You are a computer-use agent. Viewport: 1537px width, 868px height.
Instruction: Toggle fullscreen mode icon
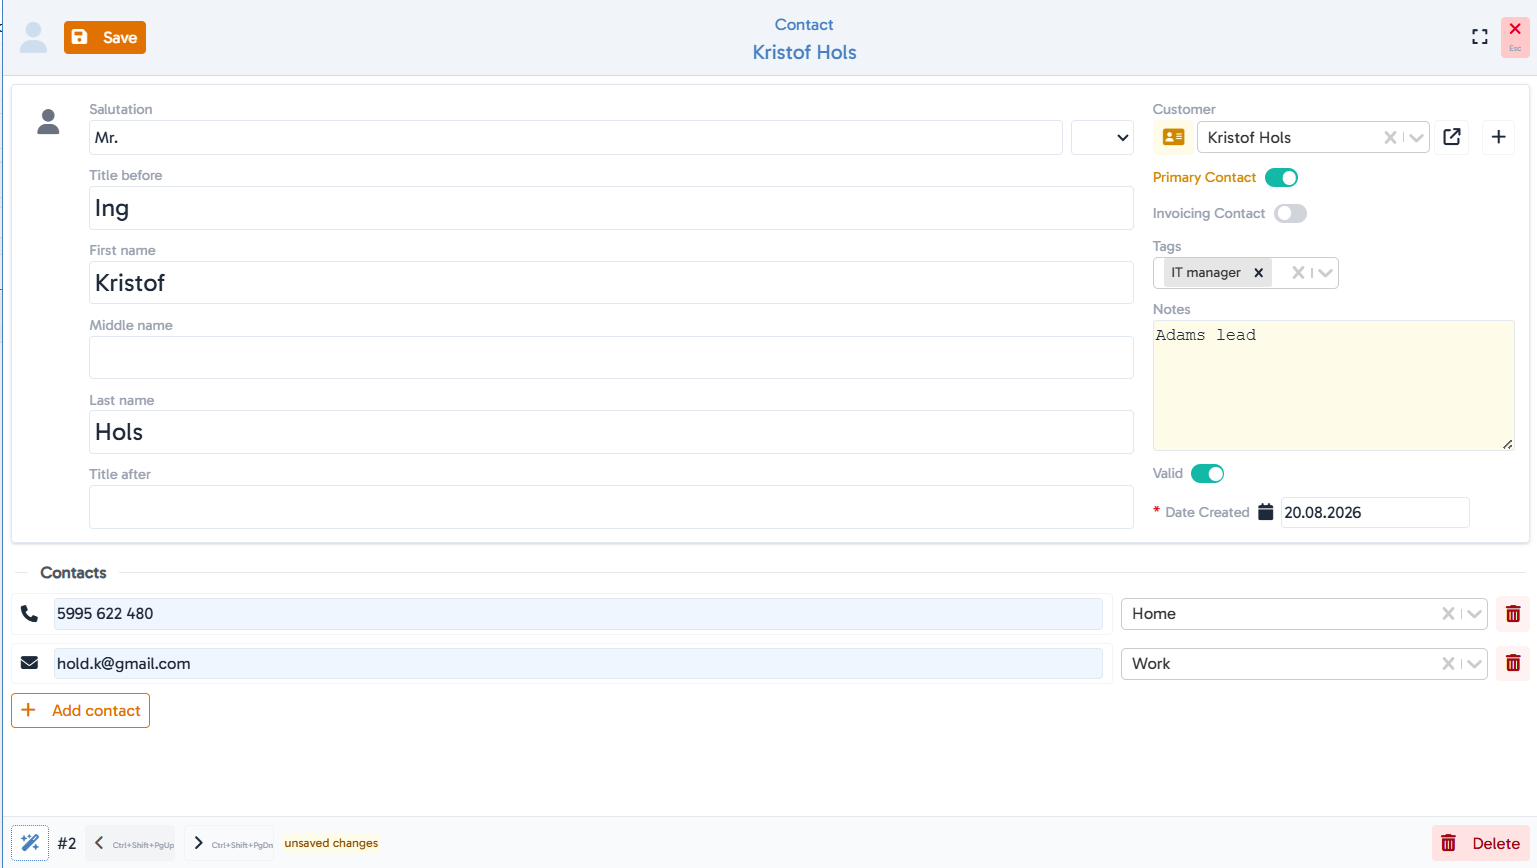pos(1480,37)
